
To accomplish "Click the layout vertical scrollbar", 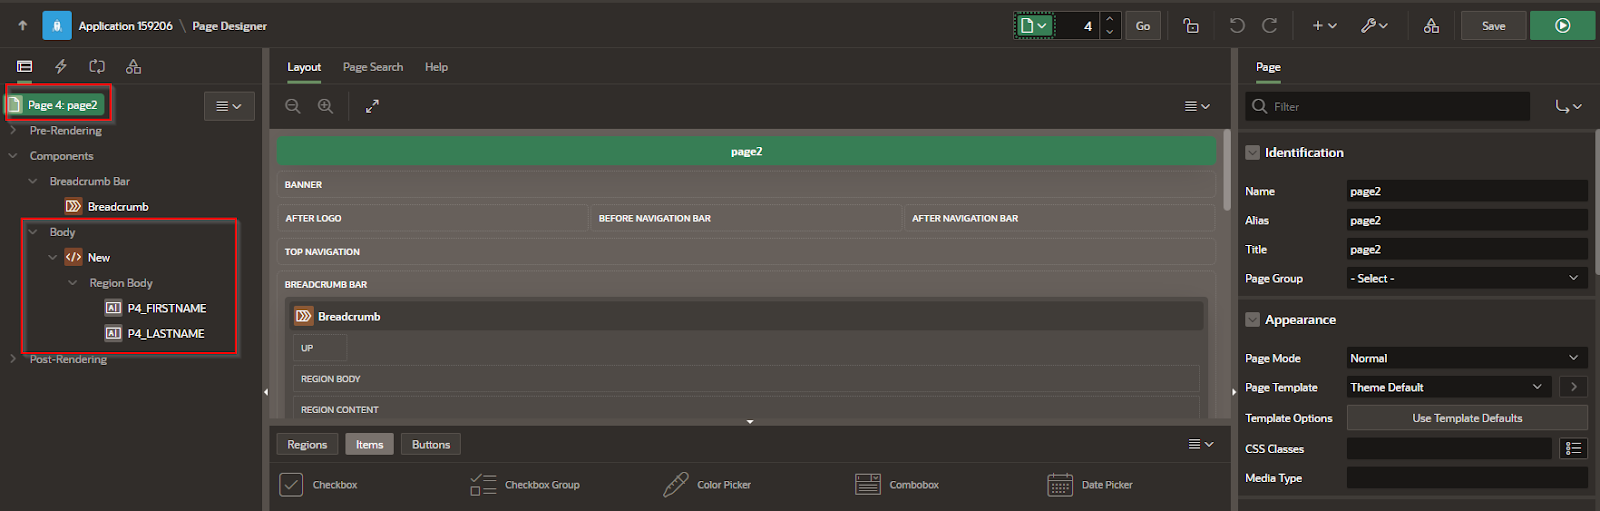I will (1227, 170).
